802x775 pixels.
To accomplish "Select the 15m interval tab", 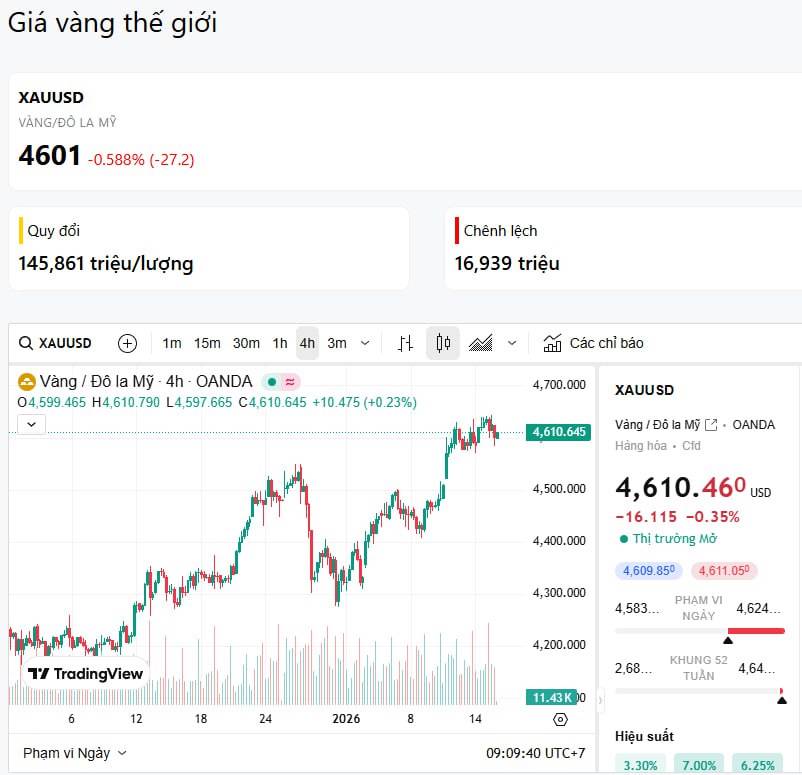I will coord(207,342).
